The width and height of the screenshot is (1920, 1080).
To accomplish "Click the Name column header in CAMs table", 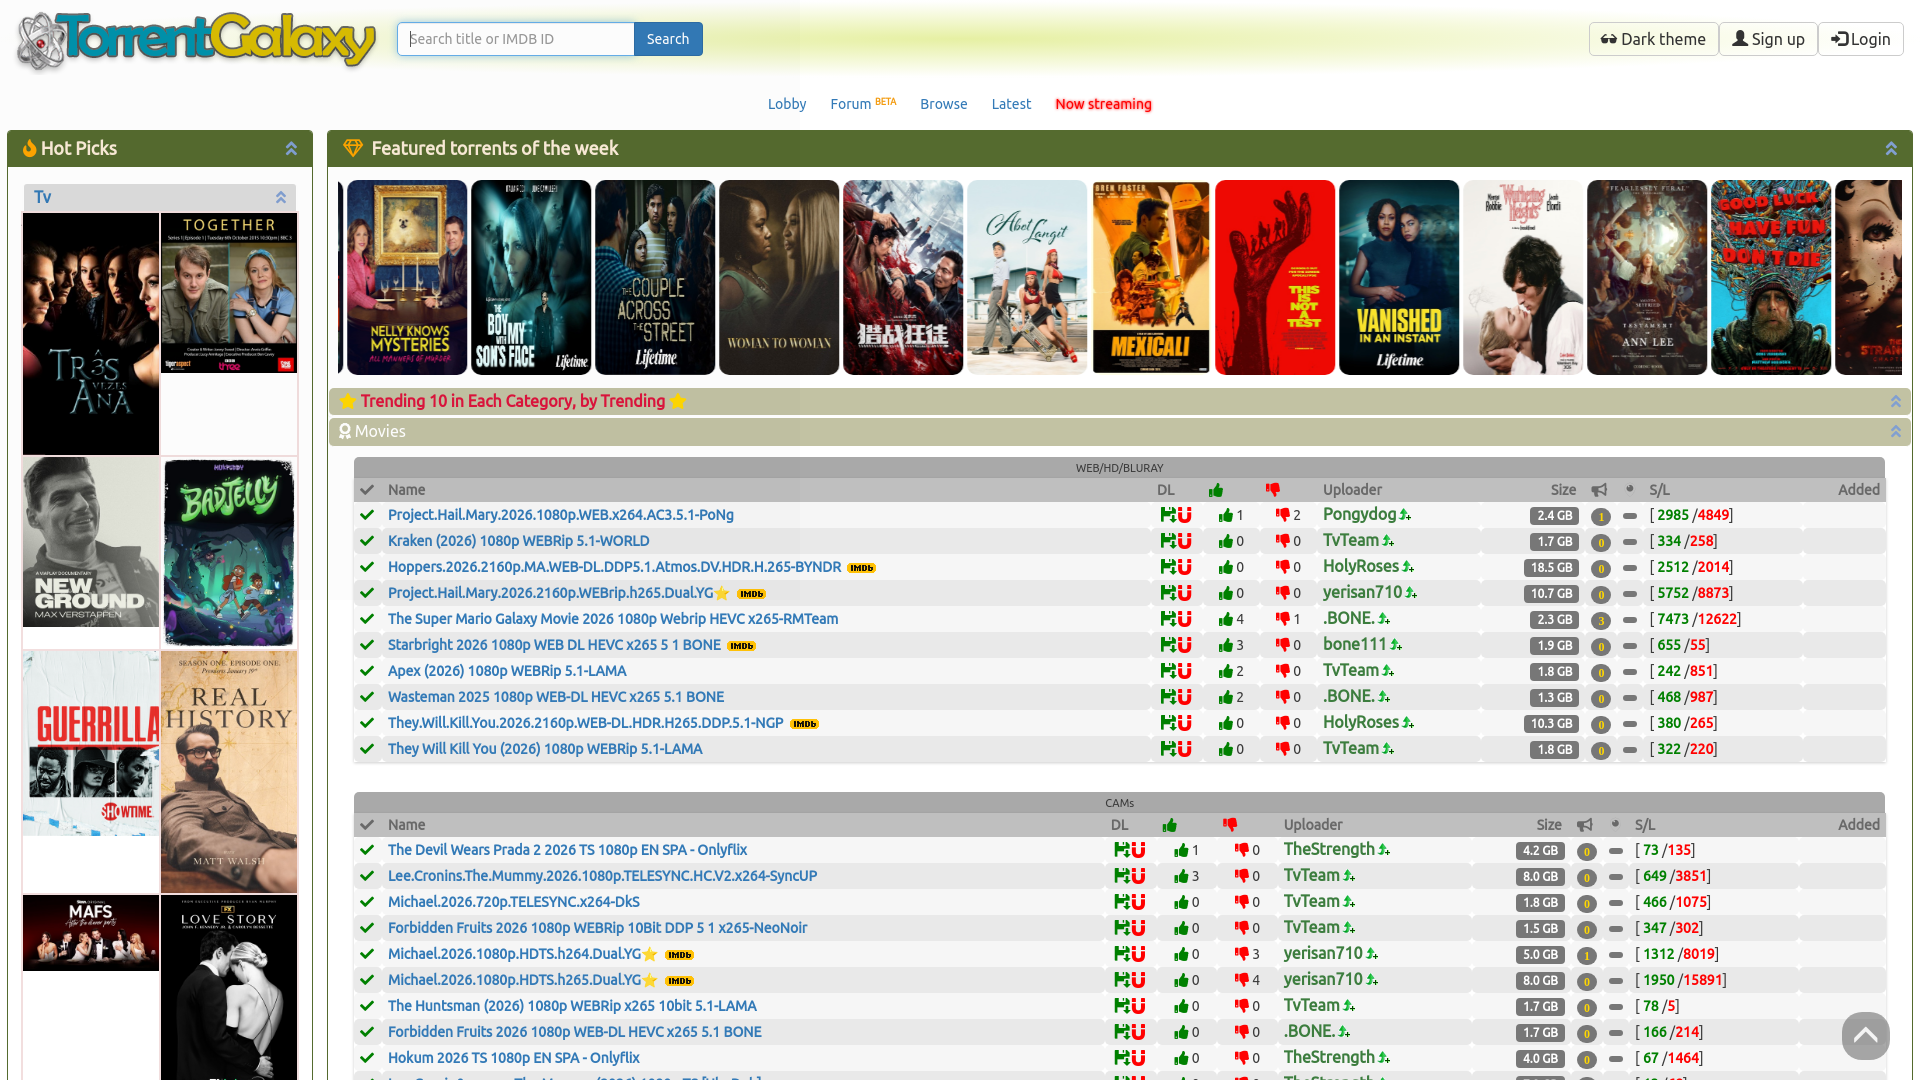I will pos(406,825).
